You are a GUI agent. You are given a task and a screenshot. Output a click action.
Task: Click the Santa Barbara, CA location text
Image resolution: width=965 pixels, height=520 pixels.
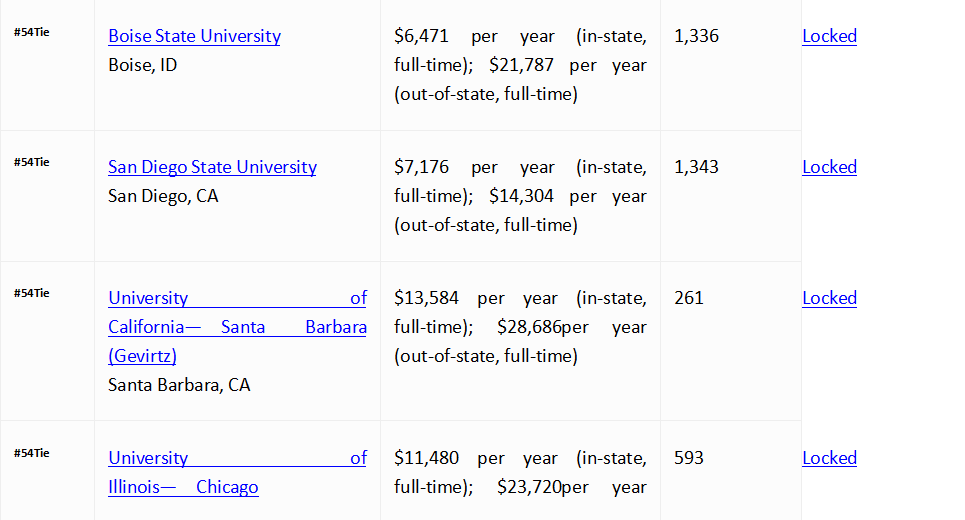[179, 385]
